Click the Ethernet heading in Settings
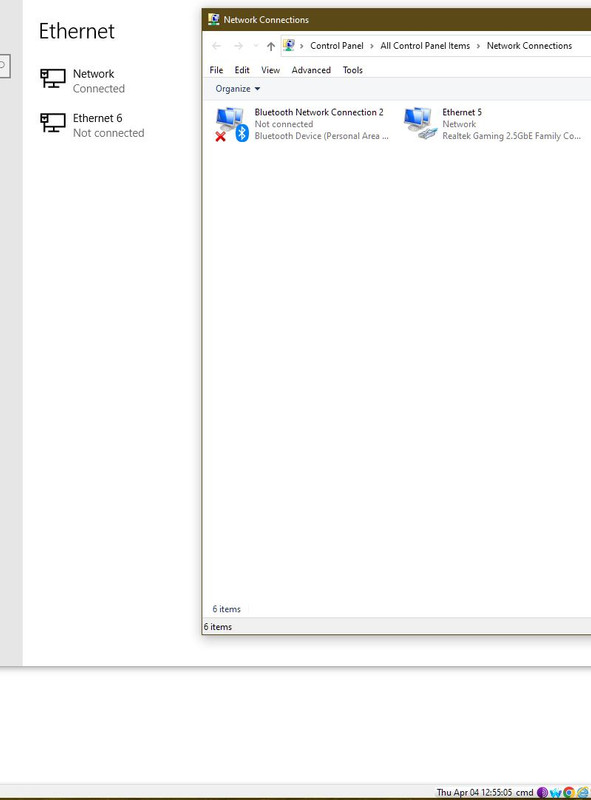591x800 pixels. click(x=77, y=31)
